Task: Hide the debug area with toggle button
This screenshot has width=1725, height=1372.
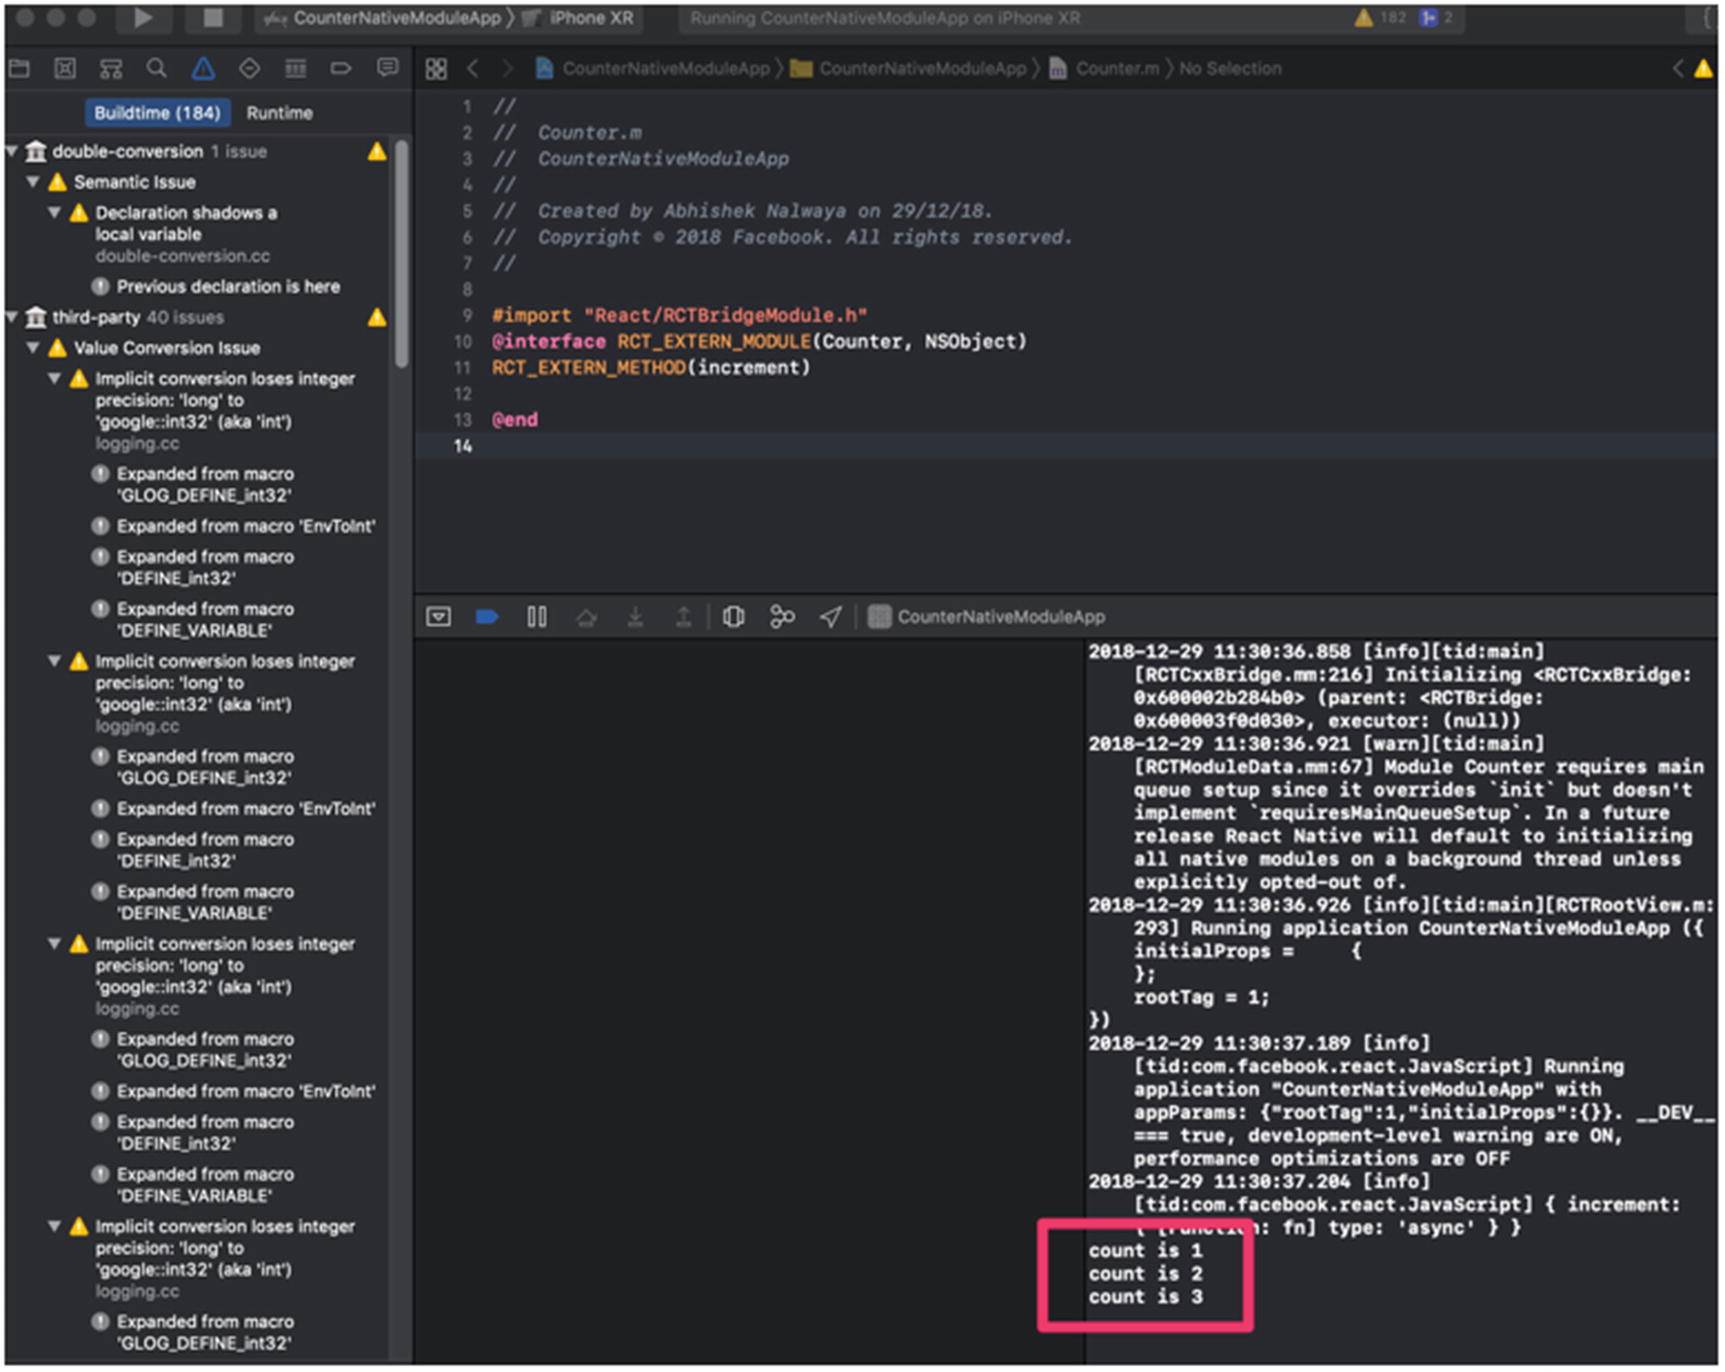Action: pyautogui.click(x=438, y=617)
